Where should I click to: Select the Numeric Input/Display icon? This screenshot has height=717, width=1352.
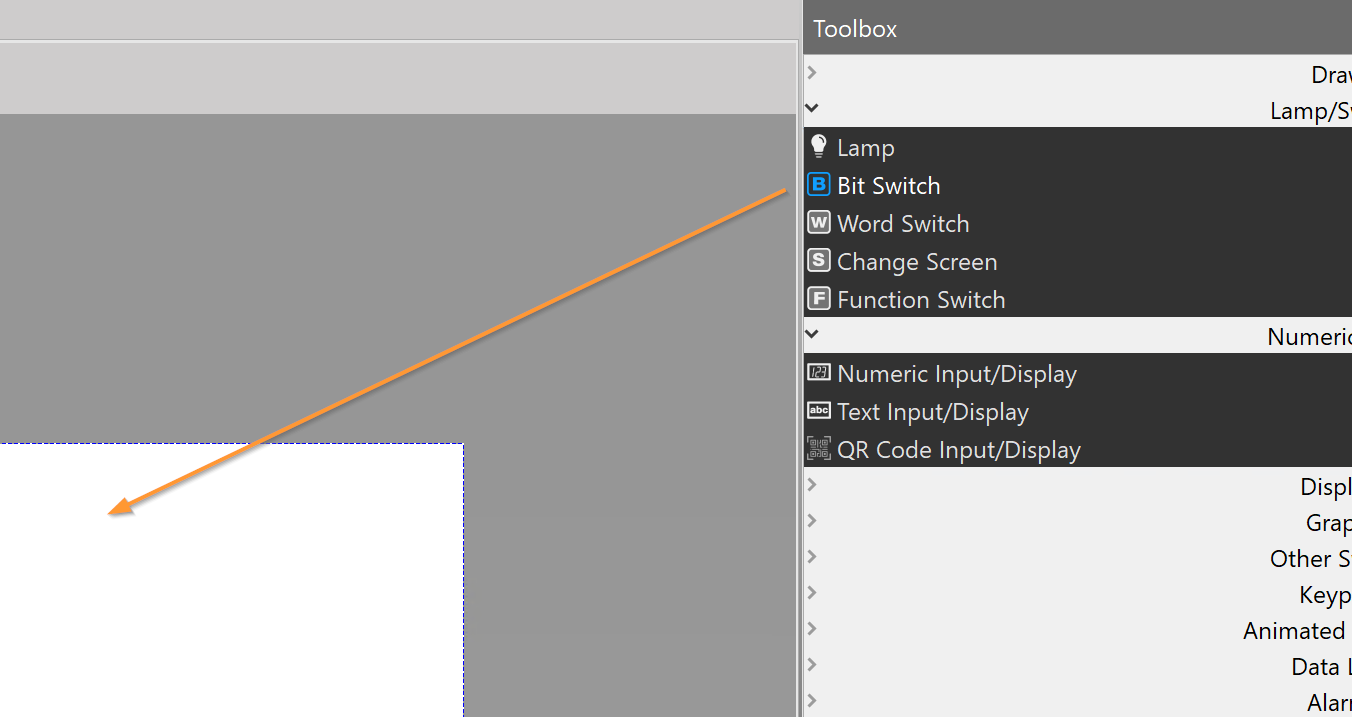[819, 373]
